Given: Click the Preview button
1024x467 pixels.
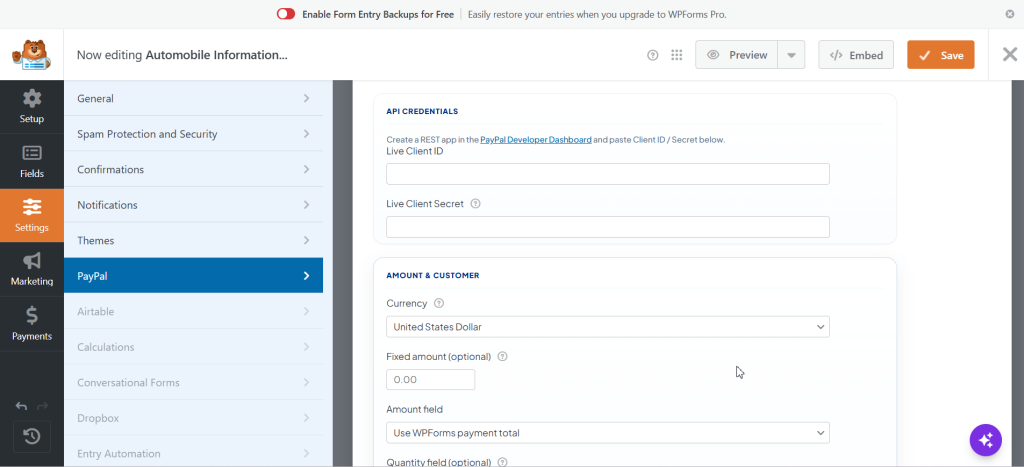Looking at the screenshot, I should tap(737, 55).
